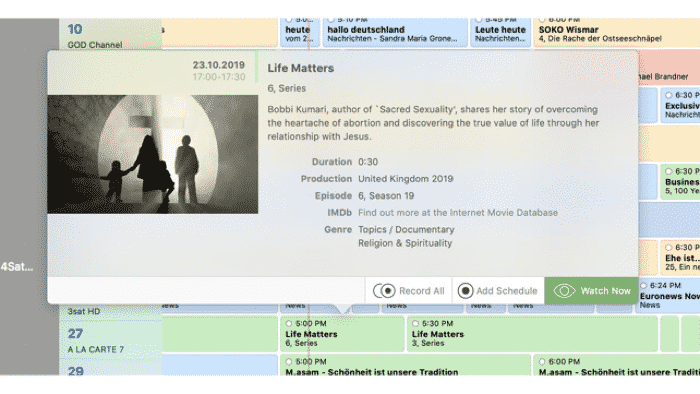Image resolution: width=700 pixels, height=394 pixels.
Task: Select the 5:30 PM Life Matters program
Action: click(532, 334)
